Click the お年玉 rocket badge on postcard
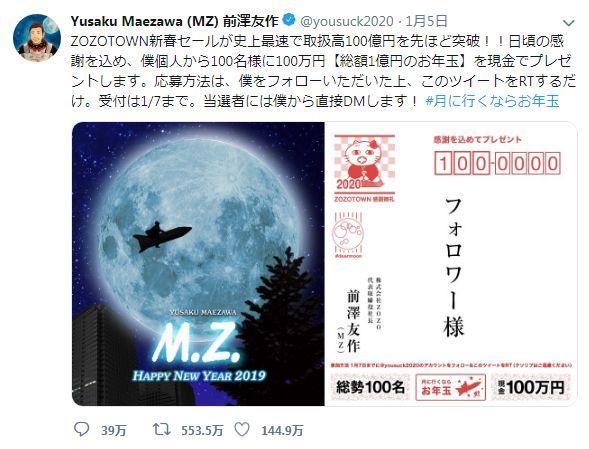Screen dimensions: 589x449 point(450,387)
